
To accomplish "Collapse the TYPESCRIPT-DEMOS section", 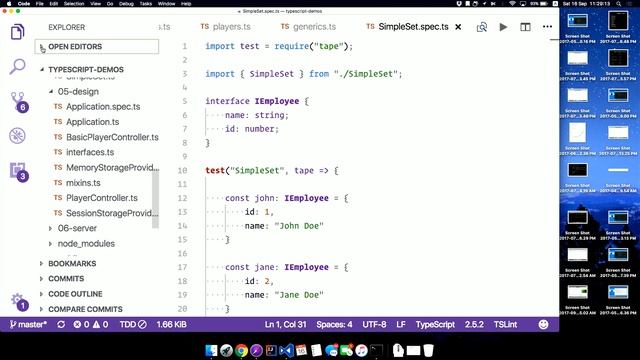I will coord(86,69).
